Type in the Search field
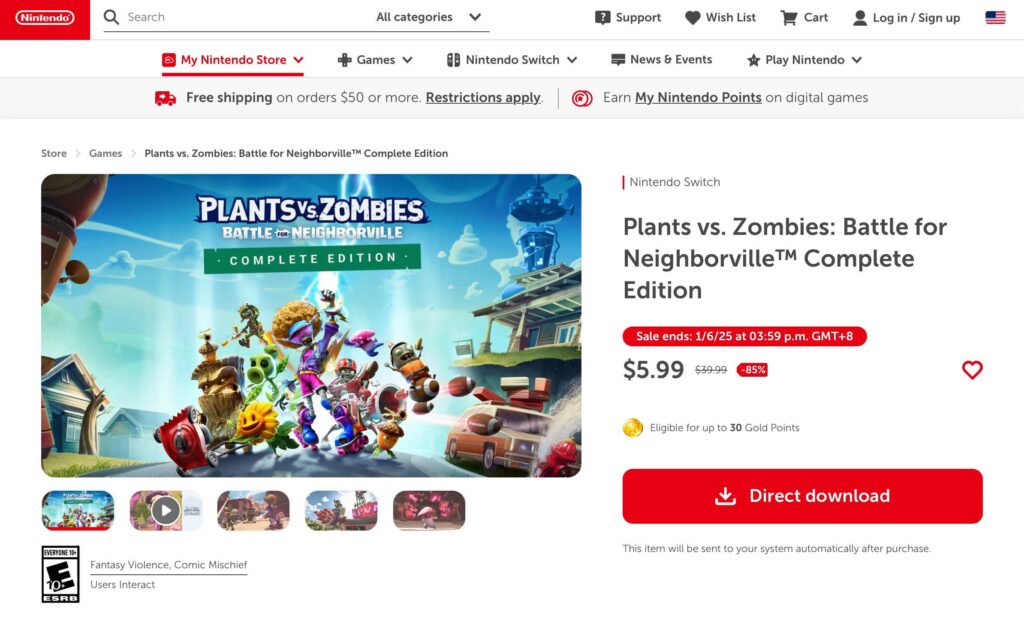The image size is (1024, 618). click(240, 17)
